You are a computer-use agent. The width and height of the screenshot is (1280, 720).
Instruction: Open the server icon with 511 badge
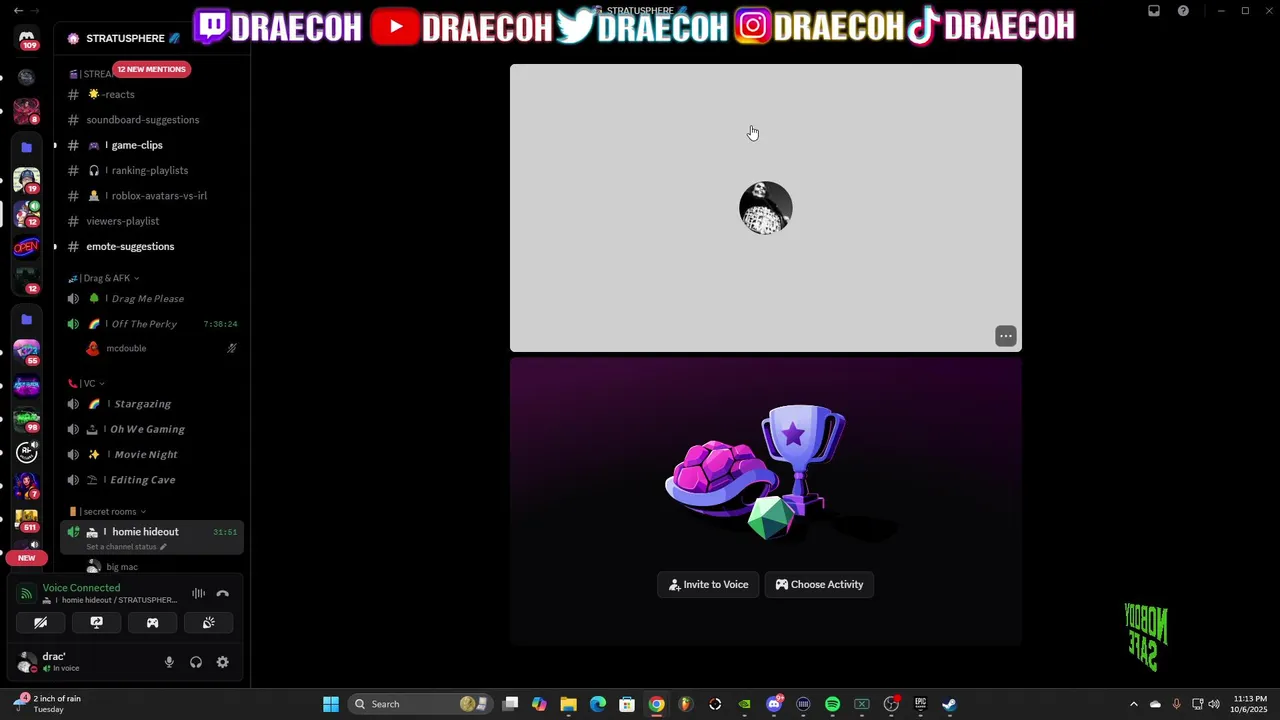(x=27, y=518)
